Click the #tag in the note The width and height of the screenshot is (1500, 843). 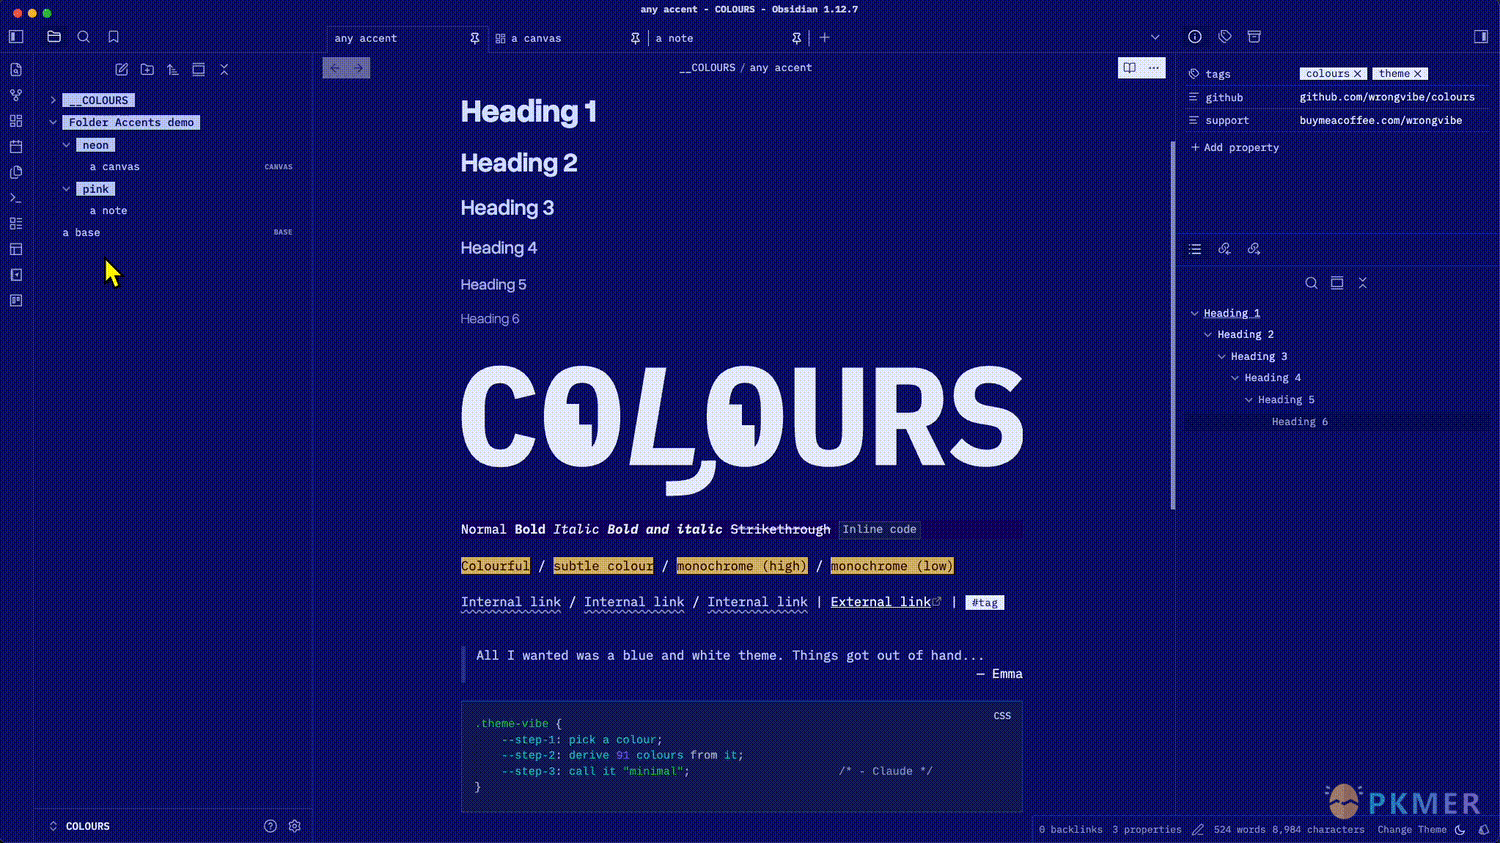tap(985, 603)
